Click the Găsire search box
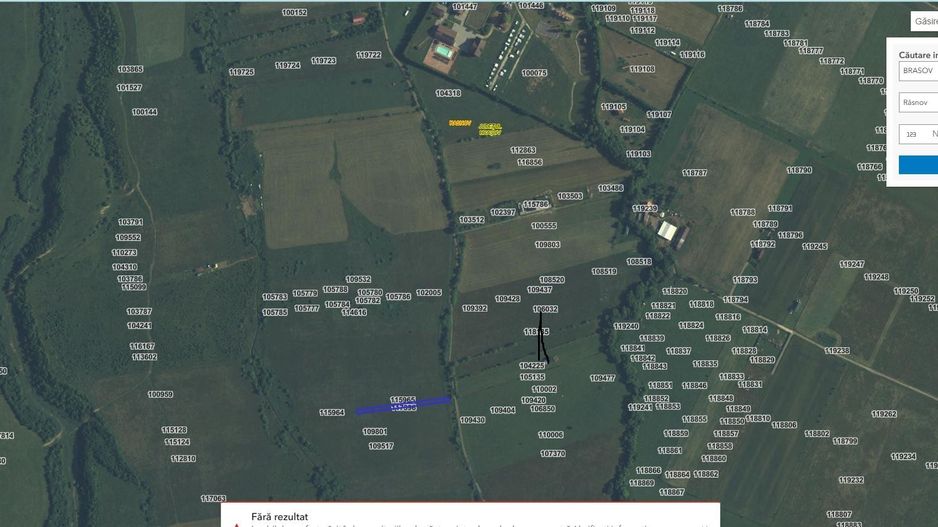The height and width of the screenshot is (527, 938). (x=924, y=21)
